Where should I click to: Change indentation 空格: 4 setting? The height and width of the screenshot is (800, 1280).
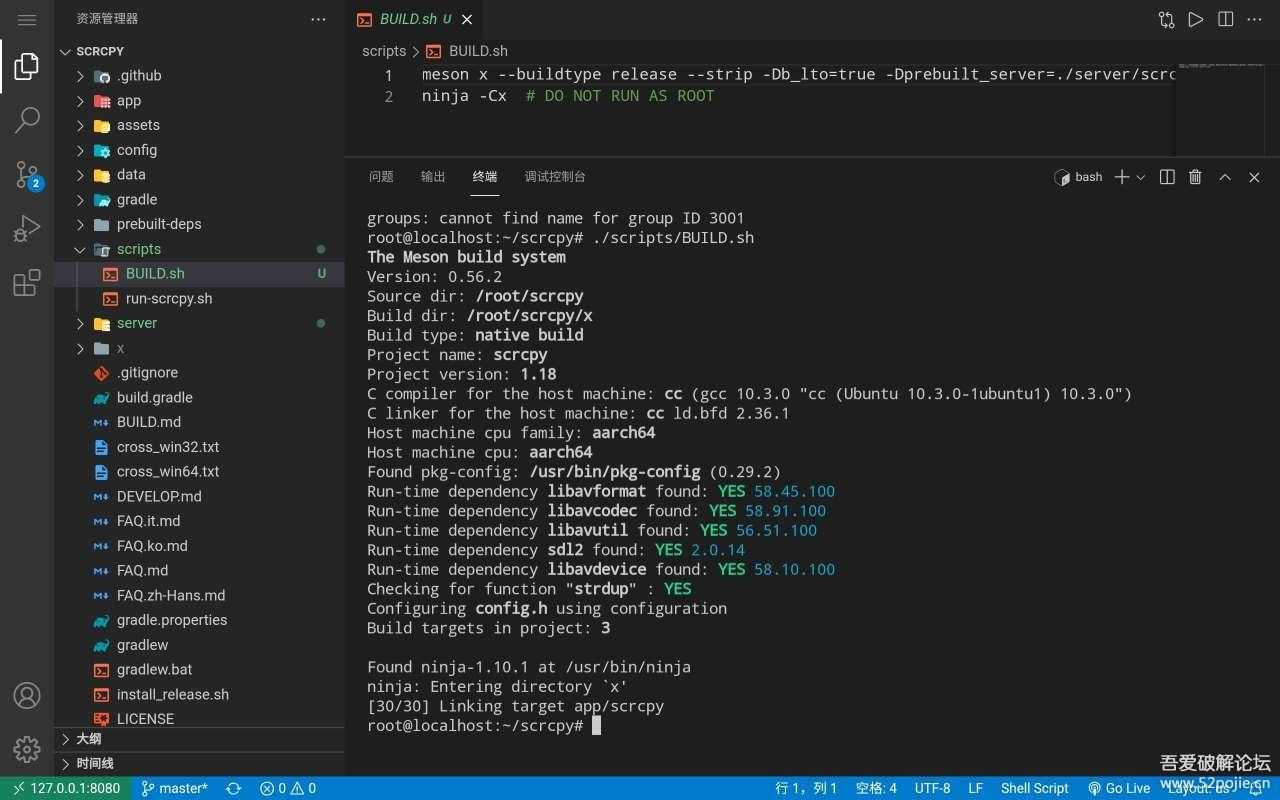[876, 788]
